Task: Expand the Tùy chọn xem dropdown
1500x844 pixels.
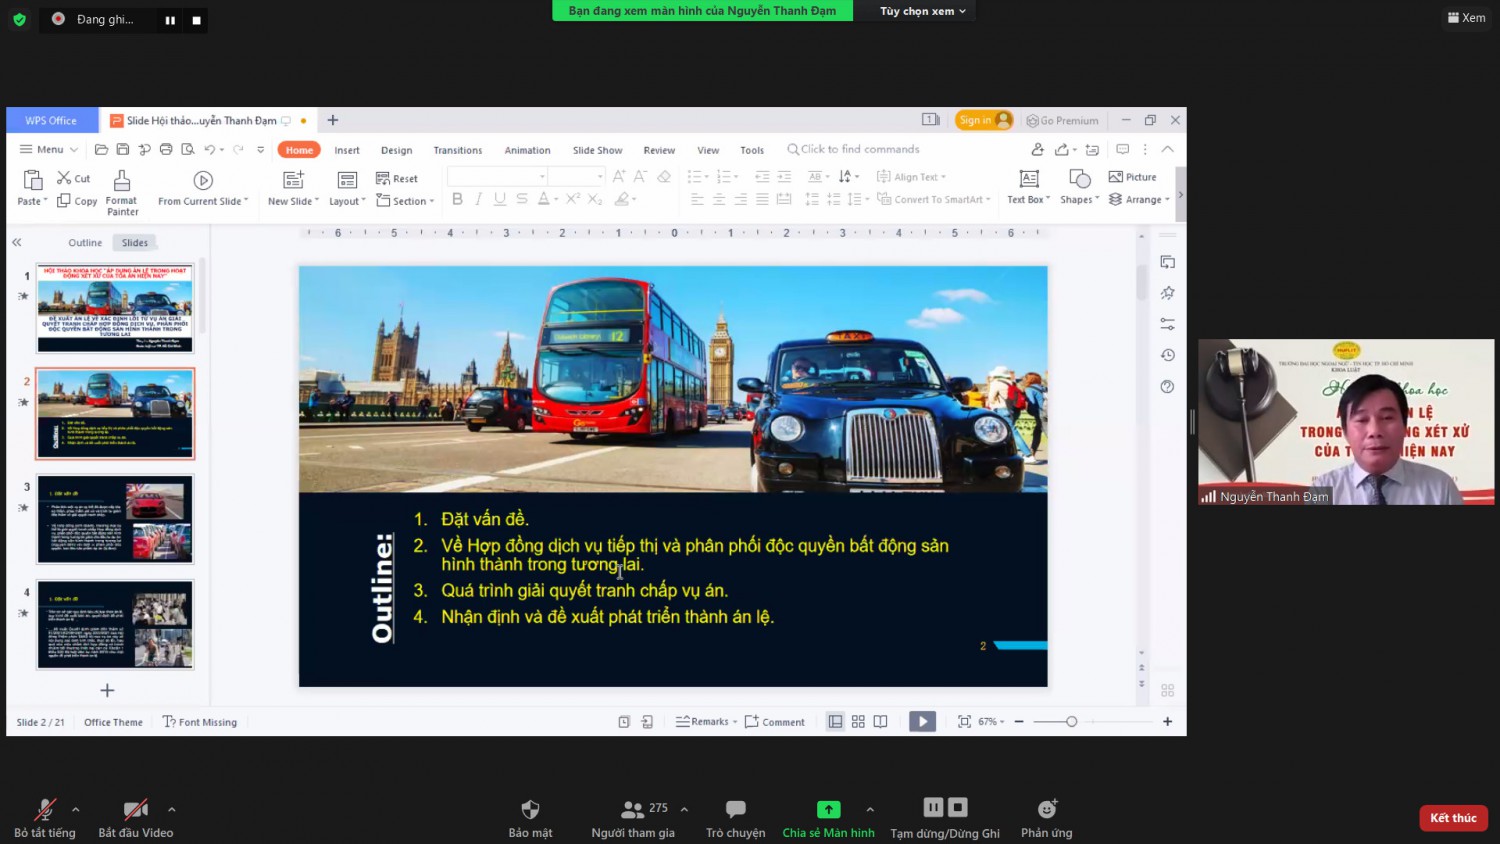Action: coord(923,11)
